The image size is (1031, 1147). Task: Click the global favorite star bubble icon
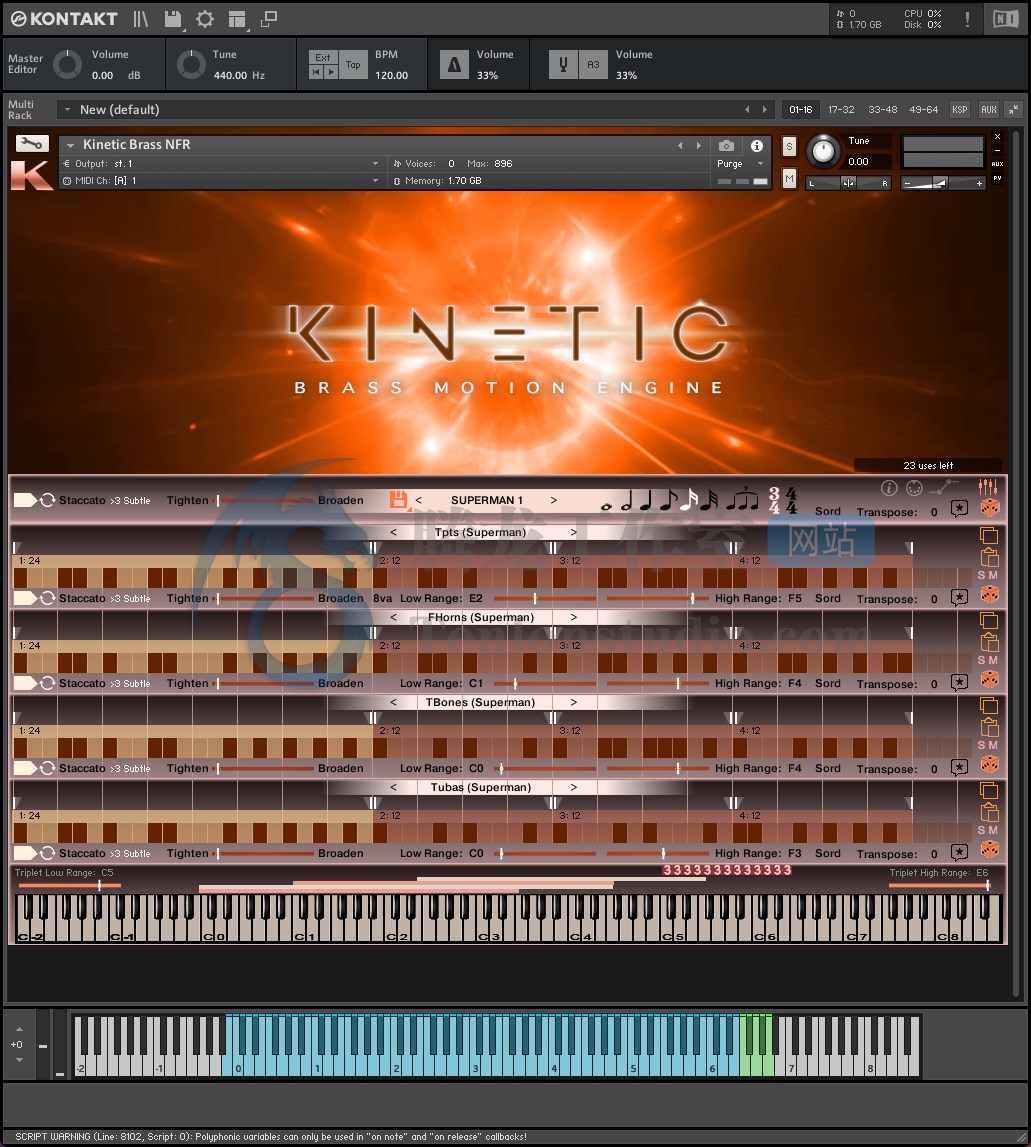(959, 508)
